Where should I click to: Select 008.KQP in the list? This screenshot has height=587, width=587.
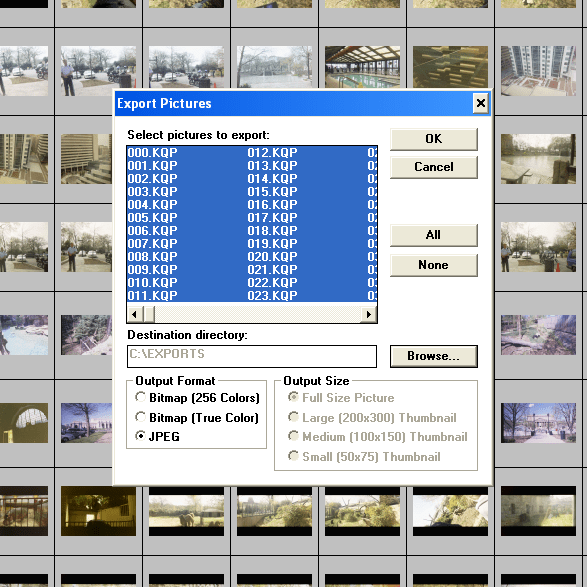click(152, 257)
